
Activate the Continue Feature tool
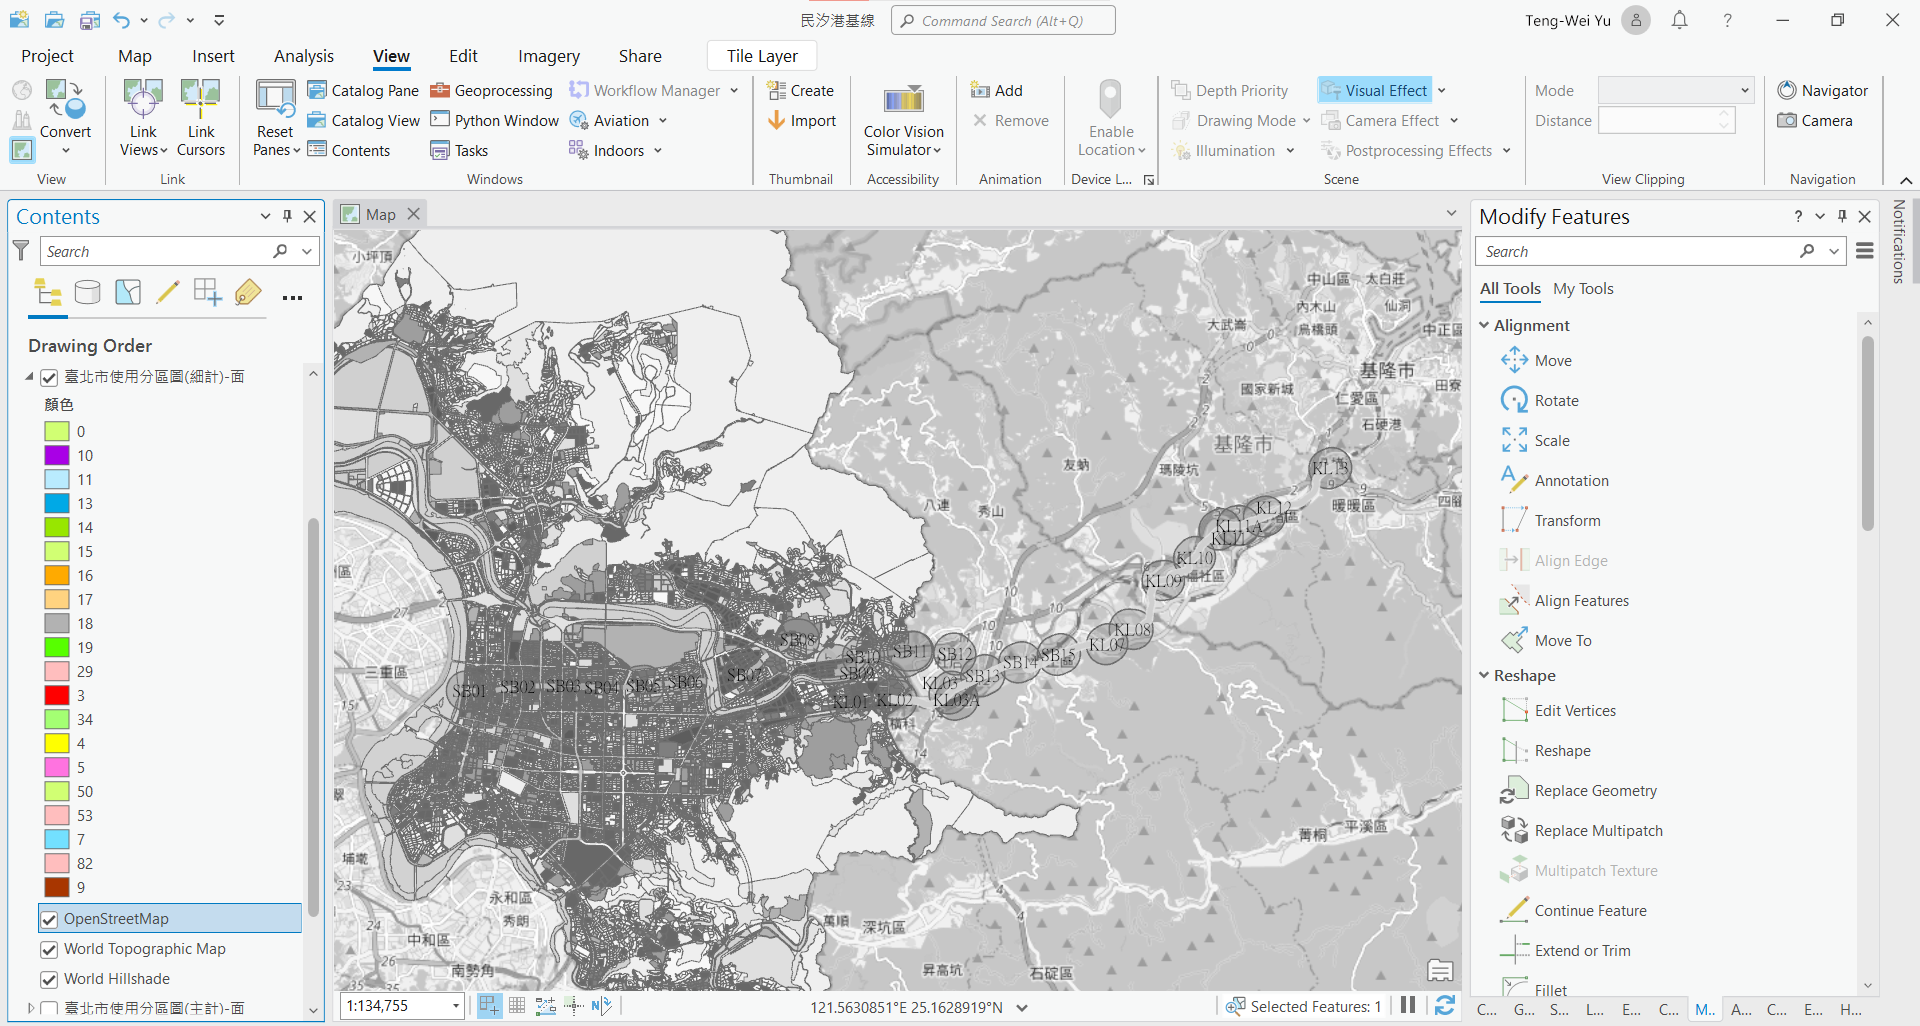tap(1590, 910)
